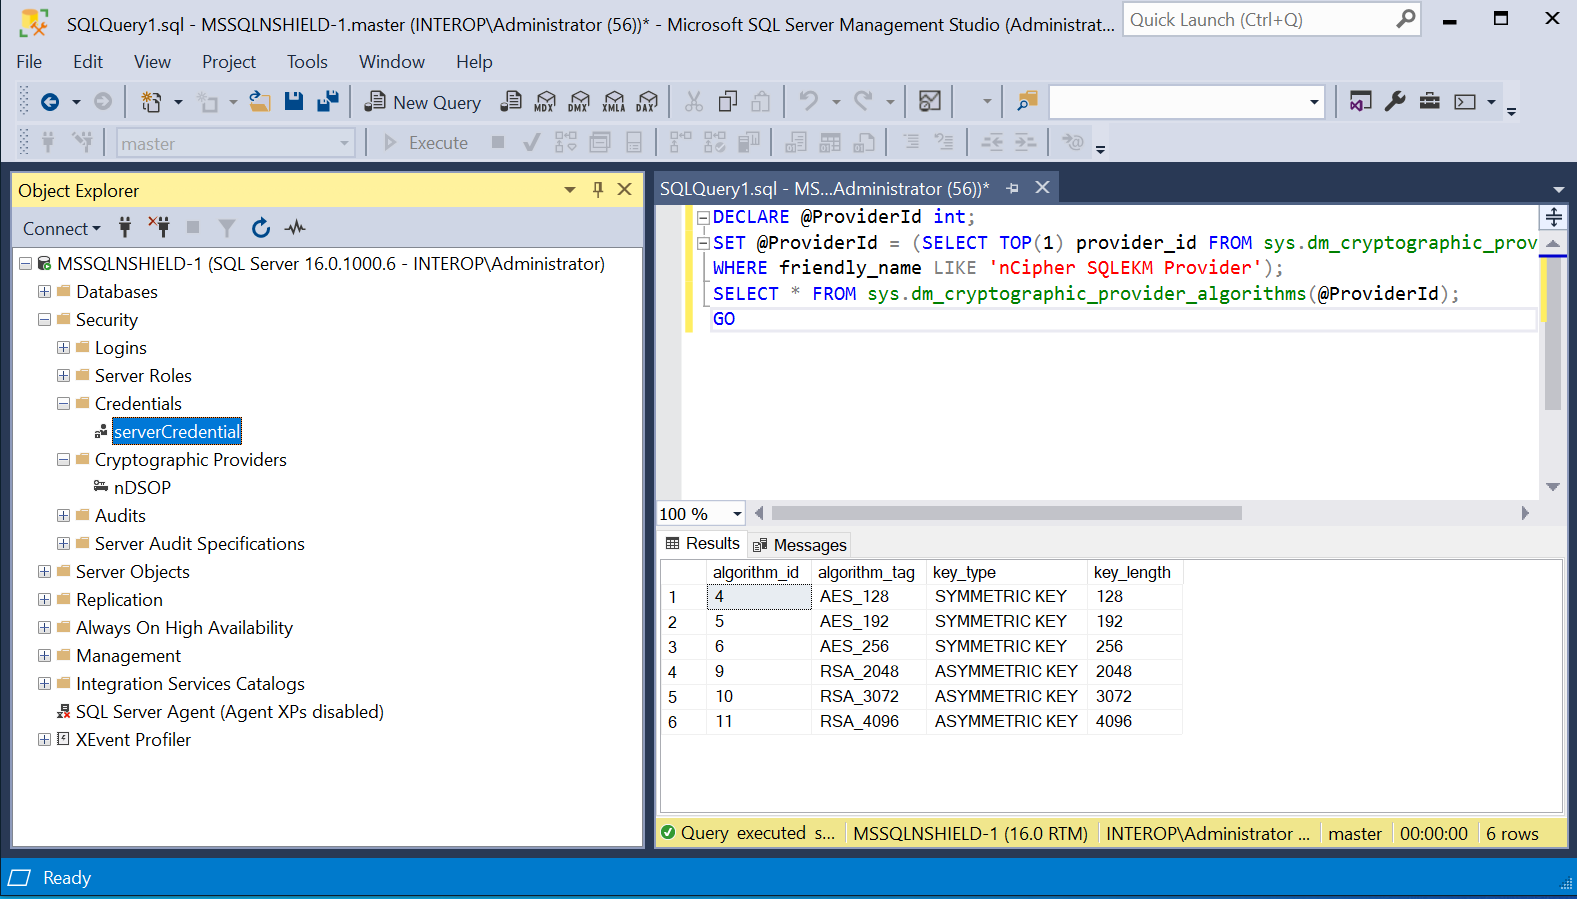
Task: Collapse the Credentials folder
Action: pos(63,404)
